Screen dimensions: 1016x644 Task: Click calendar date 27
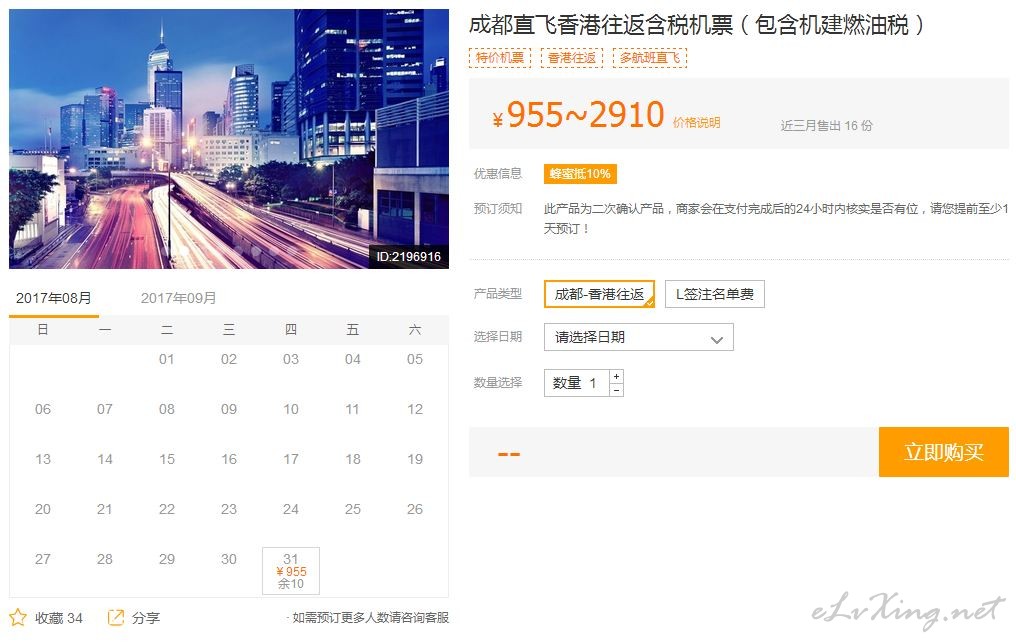tap(43, 558)
